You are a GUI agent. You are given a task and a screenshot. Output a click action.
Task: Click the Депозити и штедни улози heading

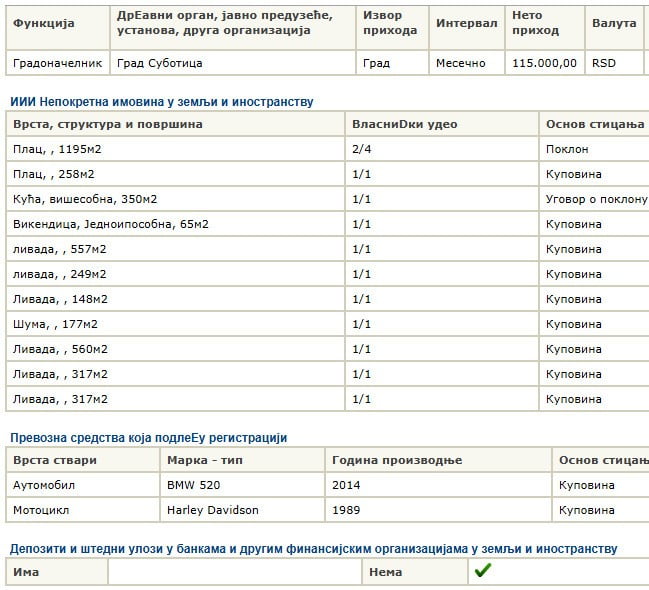pos(314,549)
